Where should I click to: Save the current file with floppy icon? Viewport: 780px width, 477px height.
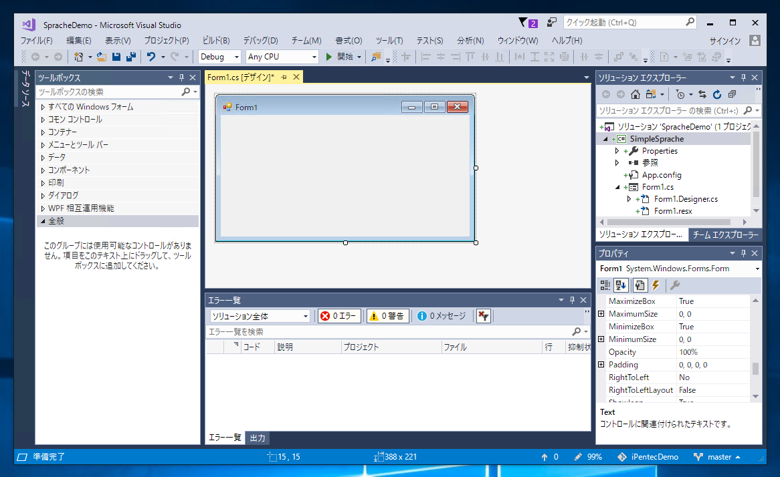click(x=116, y=57)
